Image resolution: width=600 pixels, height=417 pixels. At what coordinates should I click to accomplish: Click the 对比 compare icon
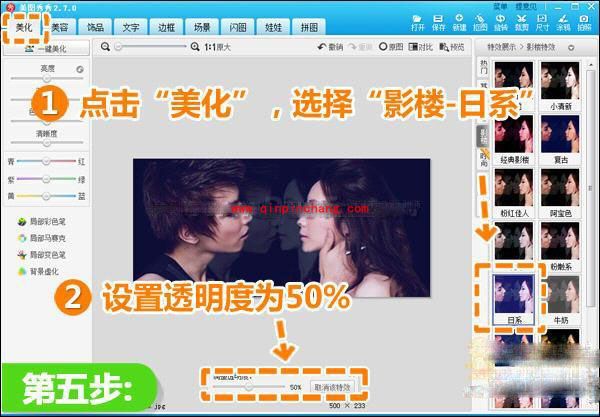click(x=420, y=47)
